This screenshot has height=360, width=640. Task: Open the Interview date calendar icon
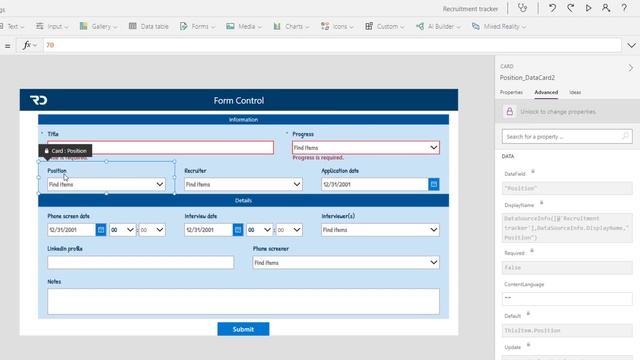(x=238, y=230)
